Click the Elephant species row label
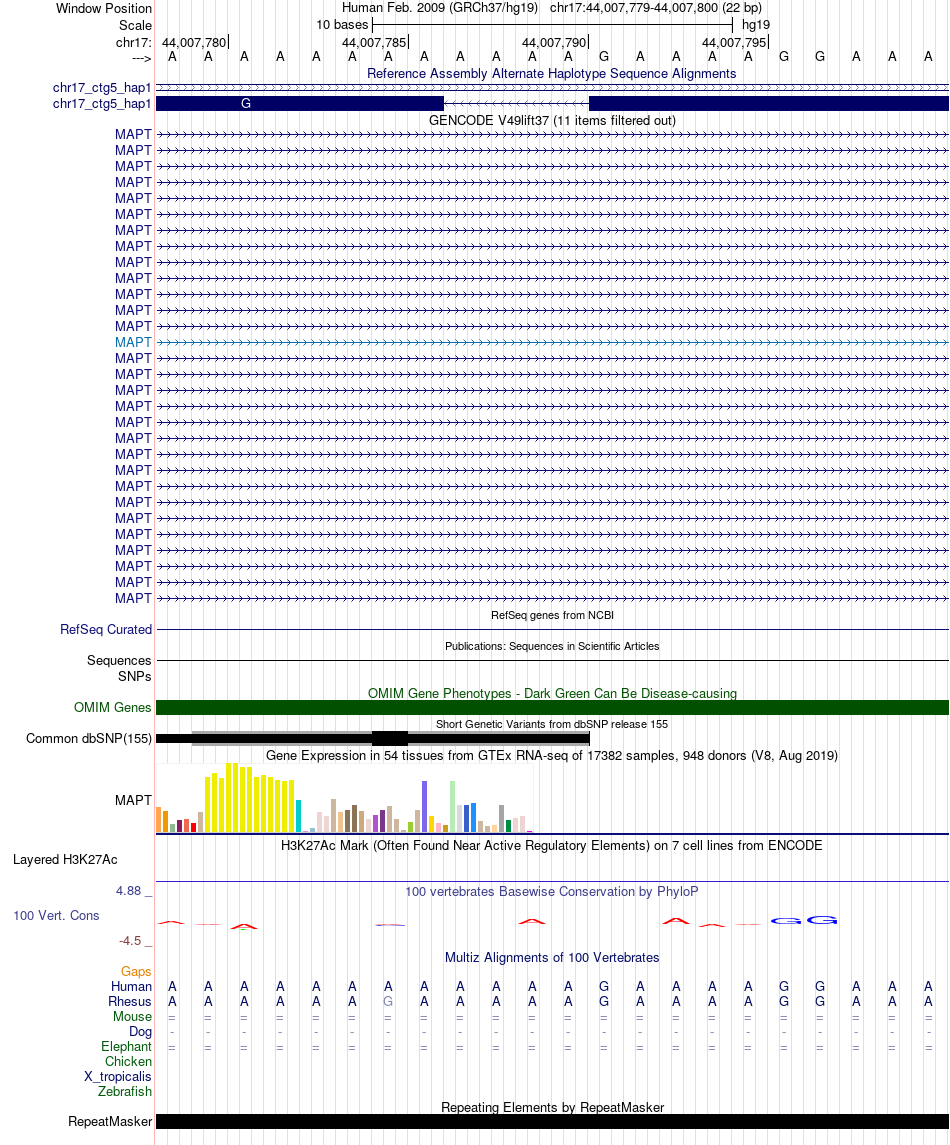Screen dimensions: 950x1145 pos(126,1046)
